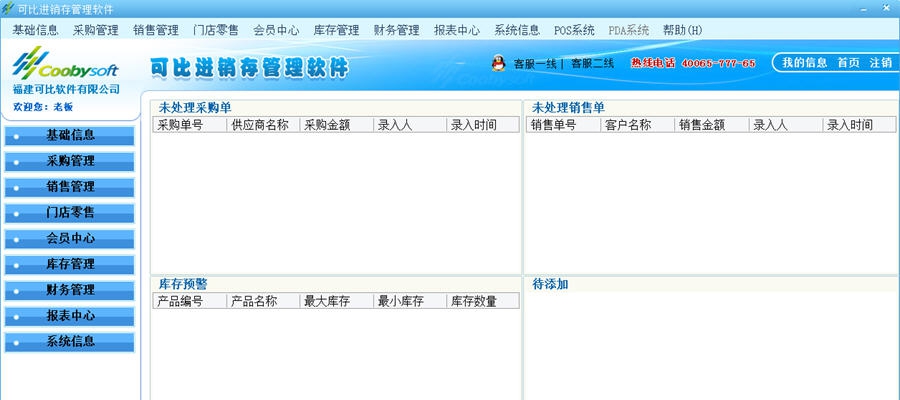Click the 销售单号 column header
Viewport: 900px width, 400px height.
click(564, 125)
